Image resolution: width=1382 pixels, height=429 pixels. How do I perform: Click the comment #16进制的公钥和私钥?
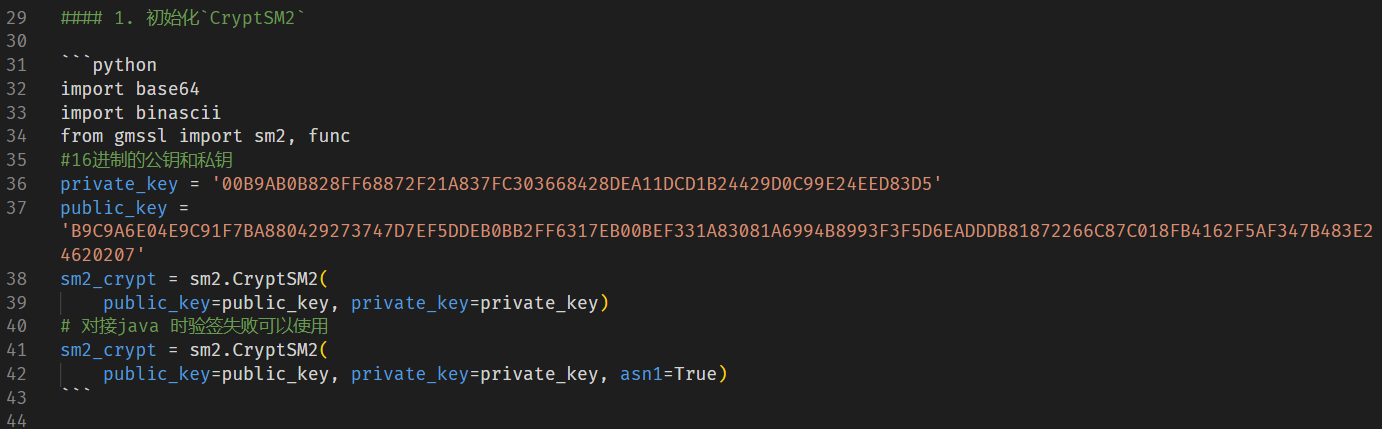point(147,160)
